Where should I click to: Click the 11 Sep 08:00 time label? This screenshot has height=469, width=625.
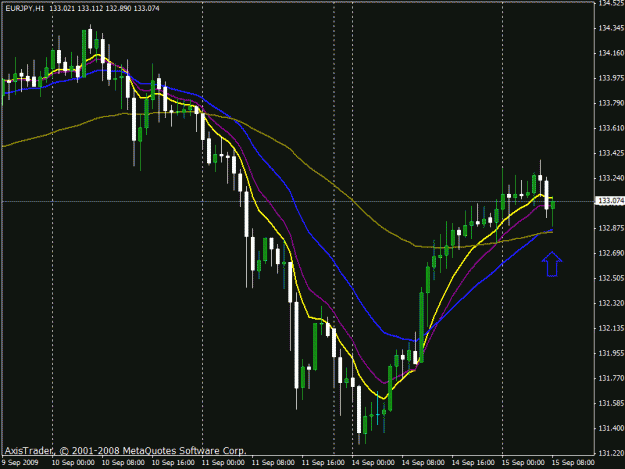[x=273, y=463]
